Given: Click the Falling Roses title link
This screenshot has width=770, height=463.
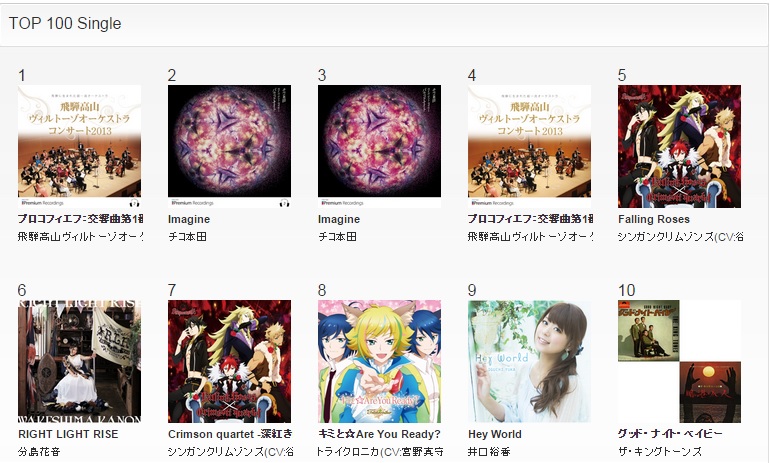Looking at the screenshot, I should tap(654, 219).
